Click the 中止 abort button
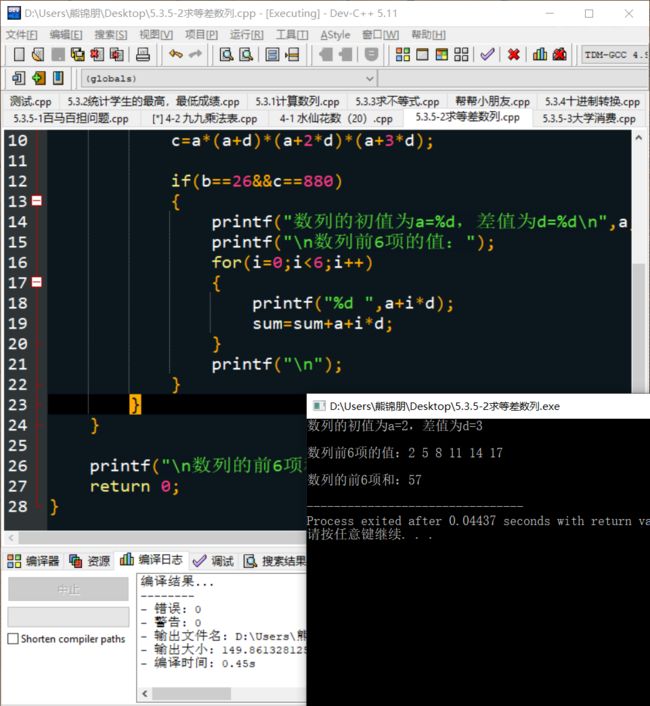650x706 pixels. 68,590
